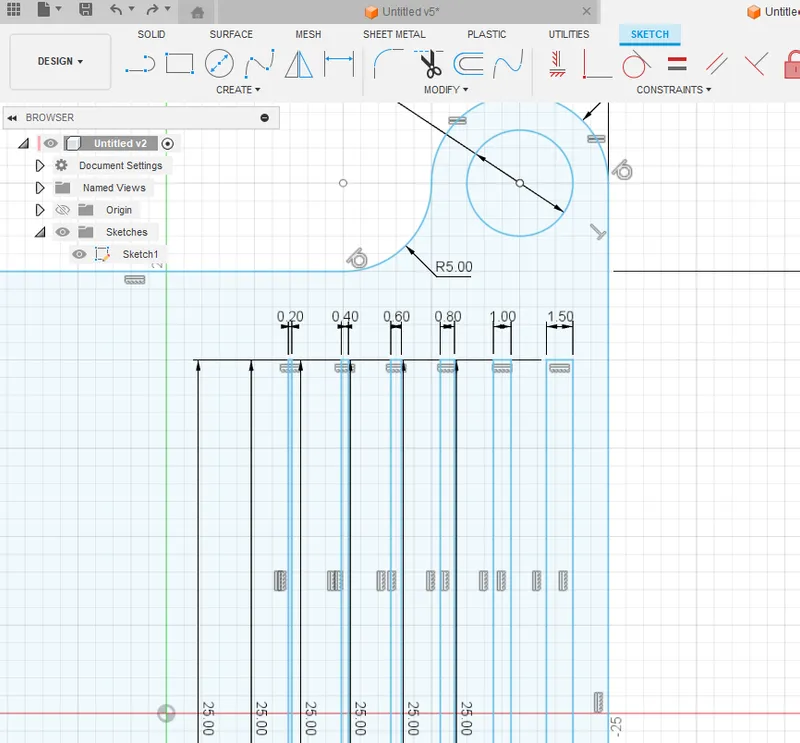The image size is (800, 743).
Task: Click the Undo button
Action: 117,10
